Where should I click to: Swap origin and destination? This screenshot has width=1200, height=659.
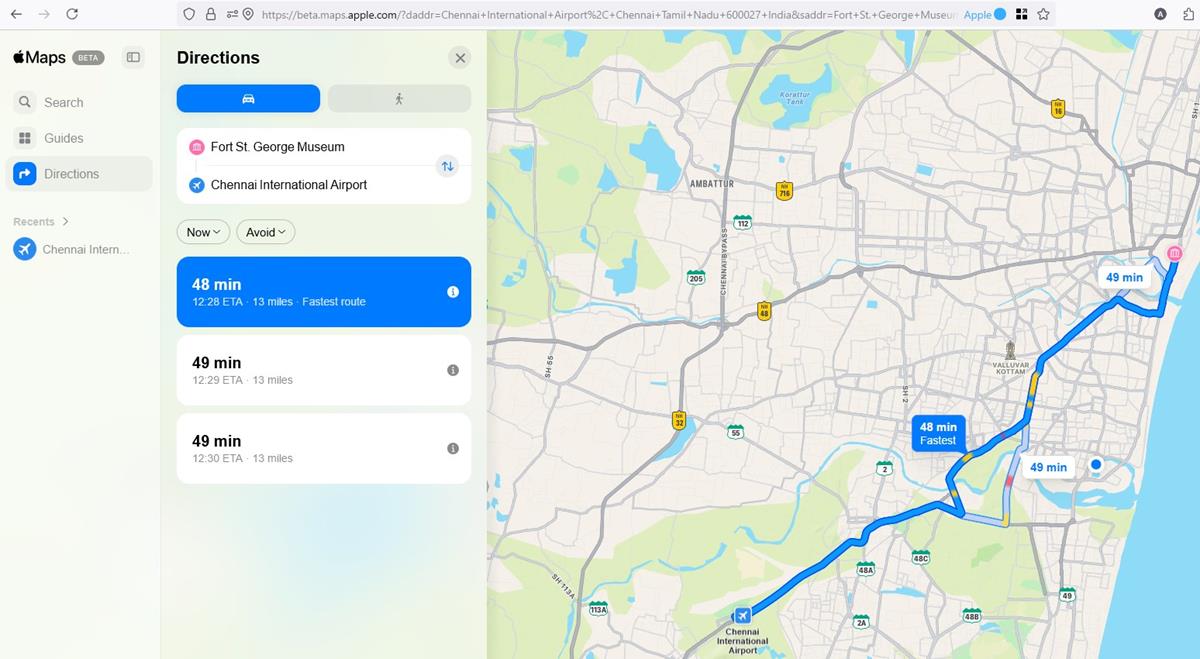[447, 166]
